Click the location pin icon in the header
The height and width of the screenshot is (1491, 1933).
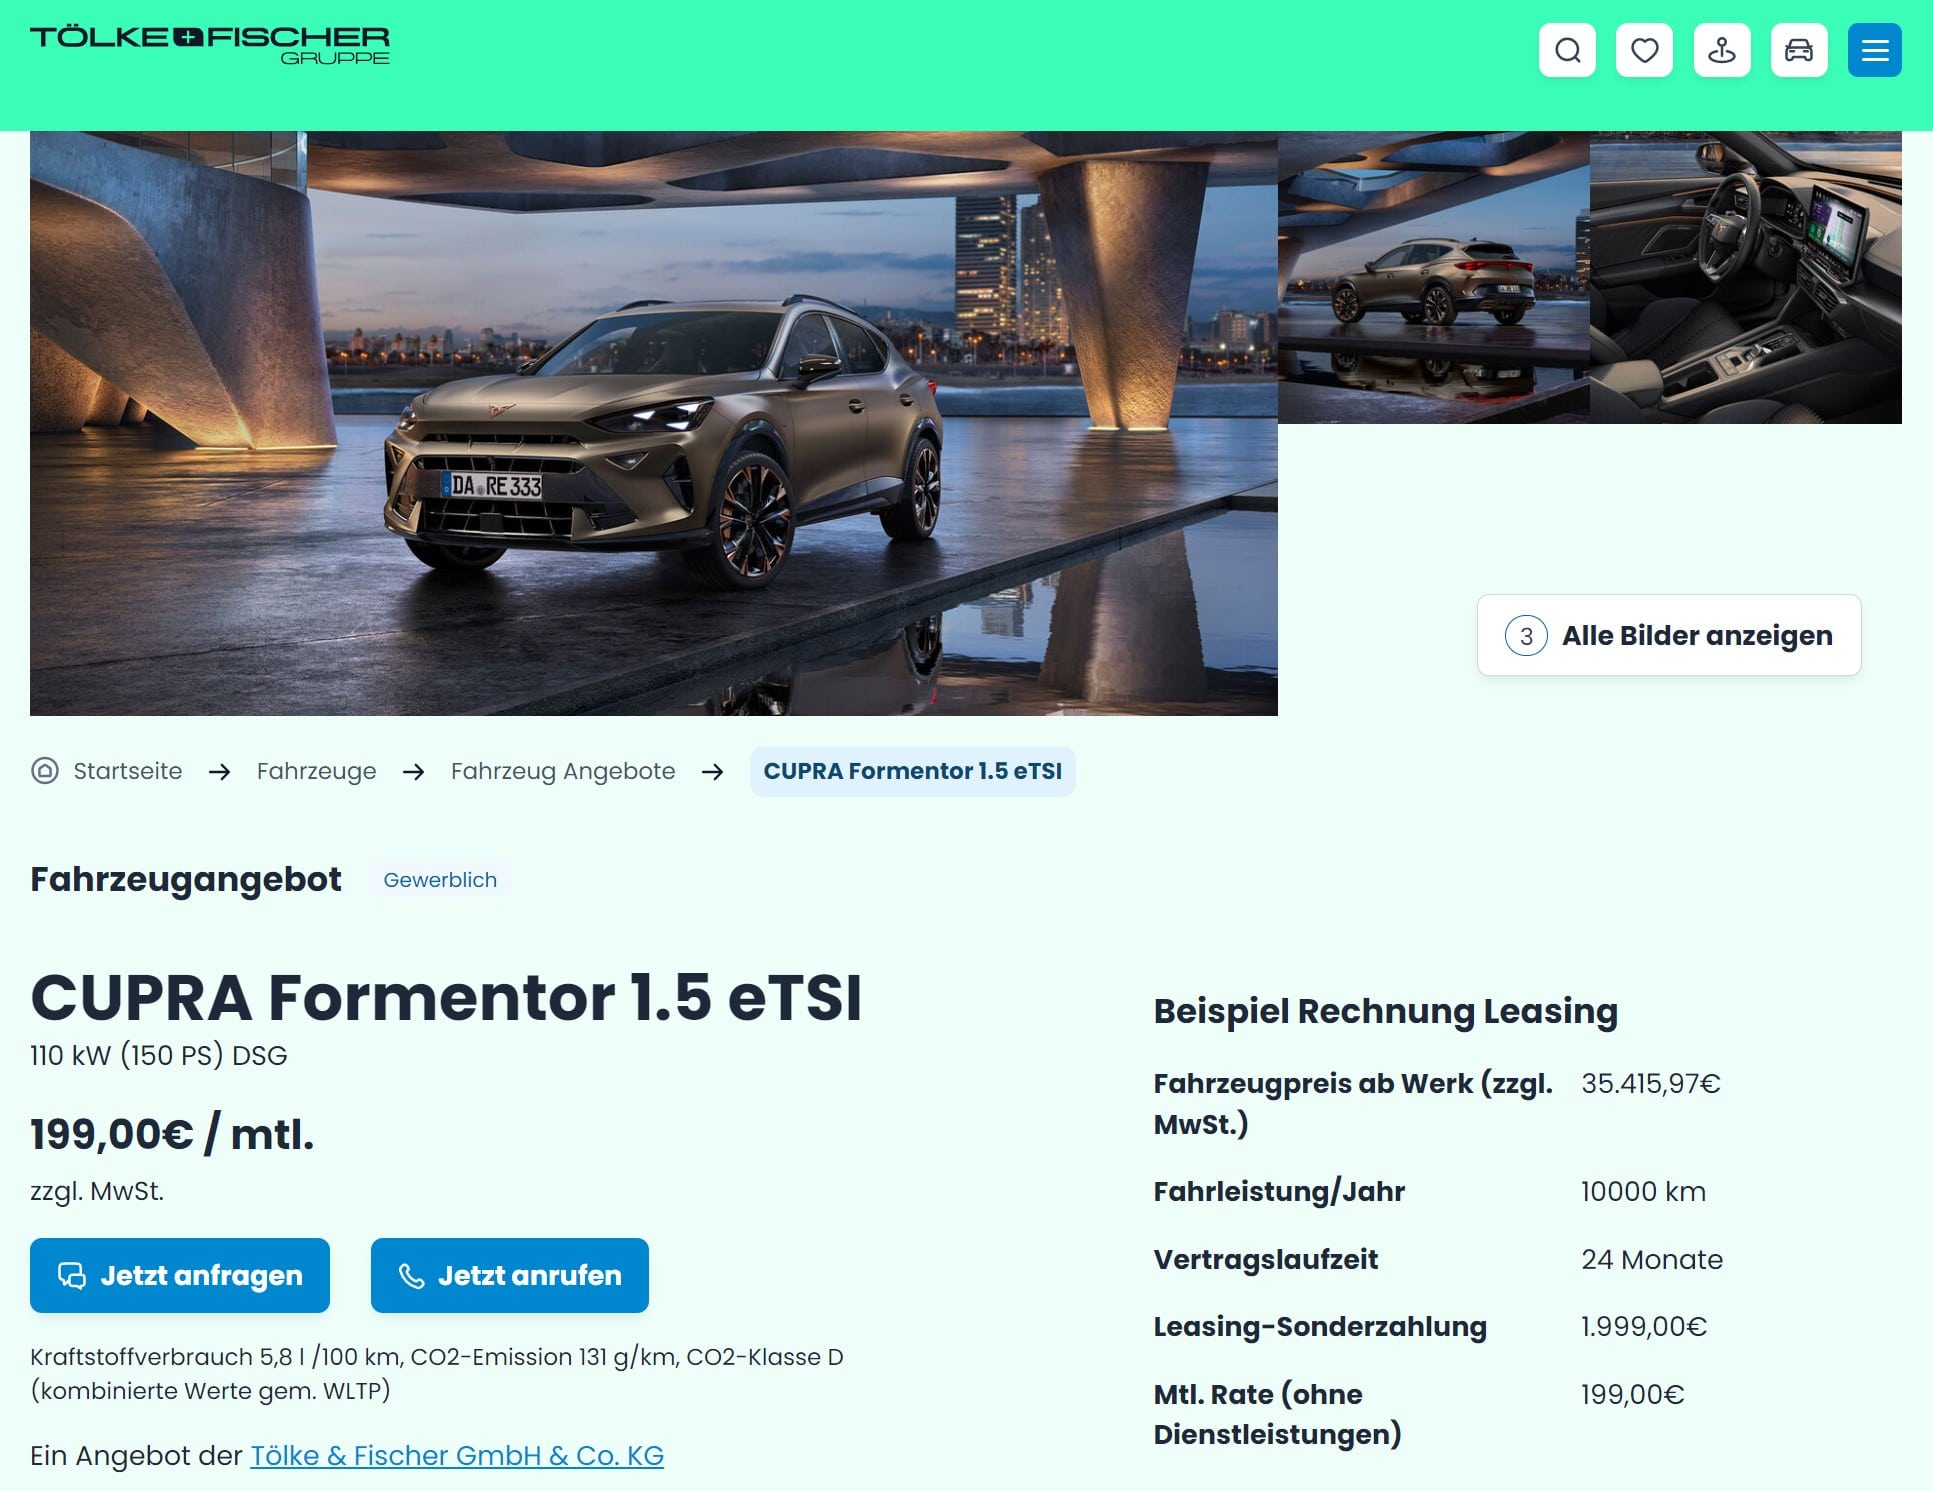tap(1722, 50)
